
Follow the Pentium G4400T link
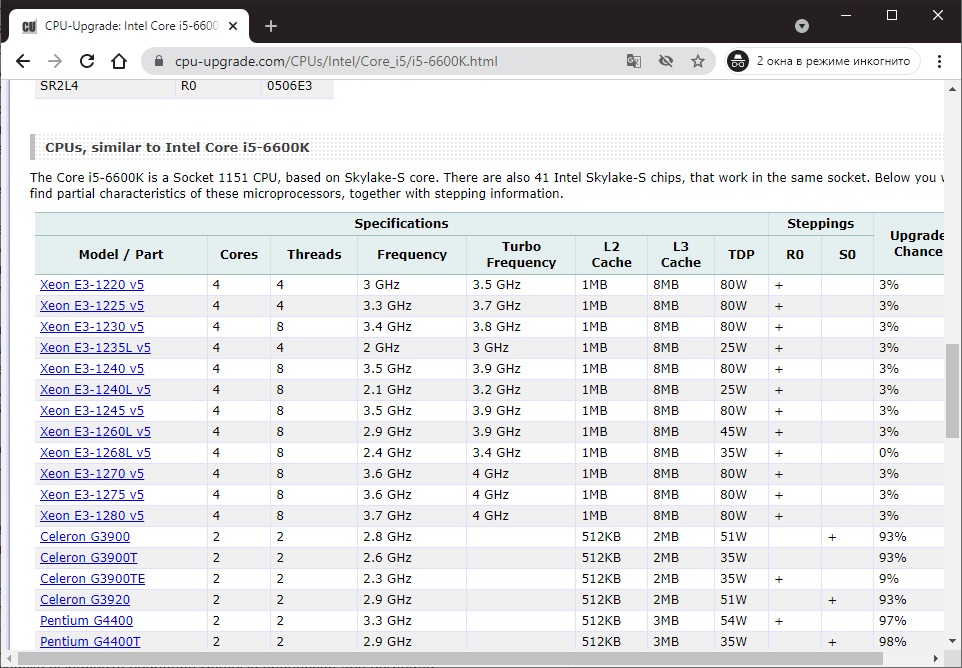(90, 642)
